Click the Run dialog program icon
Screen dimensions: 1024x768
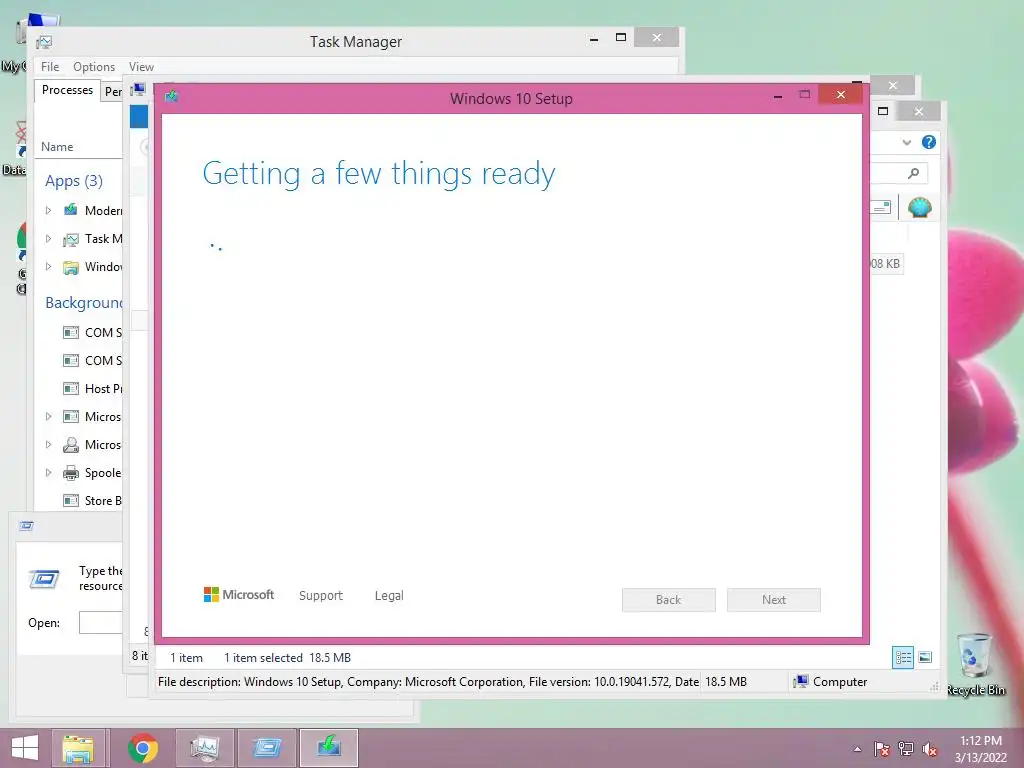click(44, 579)
